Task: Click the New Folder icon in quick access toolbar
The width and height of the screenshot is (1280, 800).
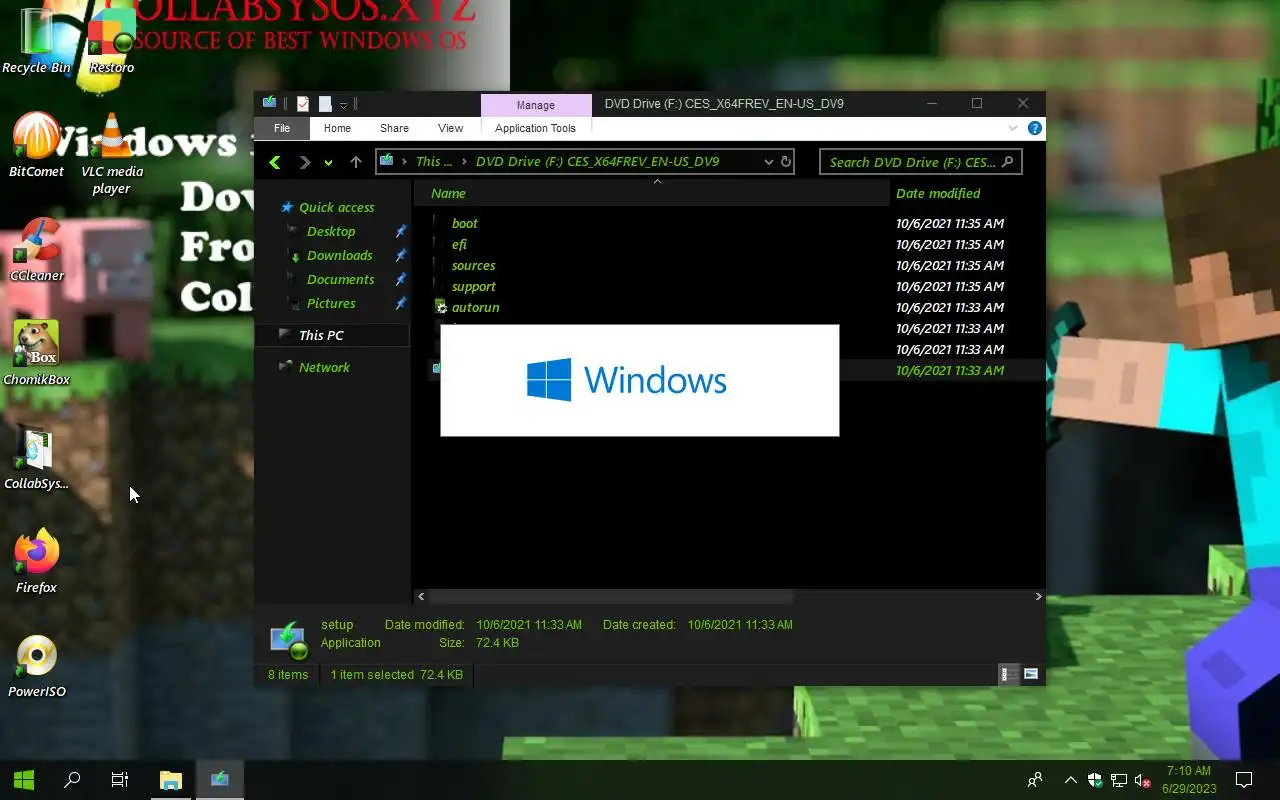Action: point(325,103)
